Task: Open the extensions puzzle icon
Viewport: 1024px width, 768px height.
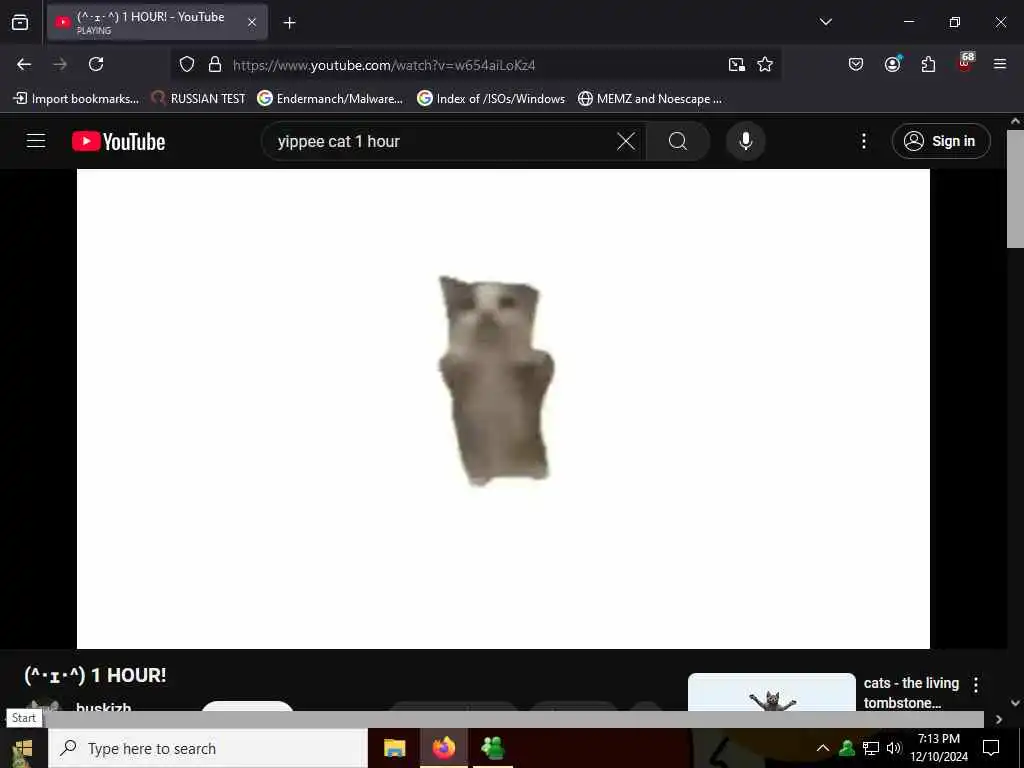Action: 928,64
